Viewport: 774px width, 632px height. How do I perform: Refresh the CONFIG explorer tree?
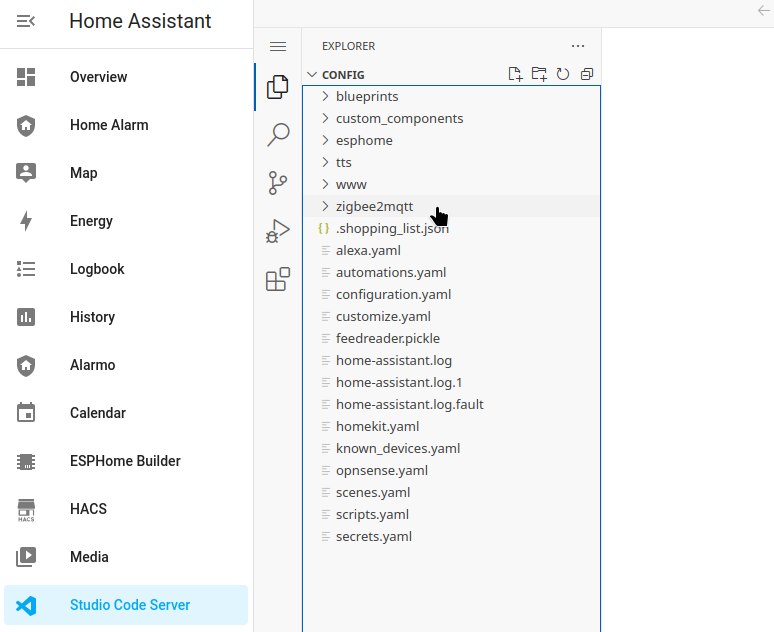(x=563, y=75)
